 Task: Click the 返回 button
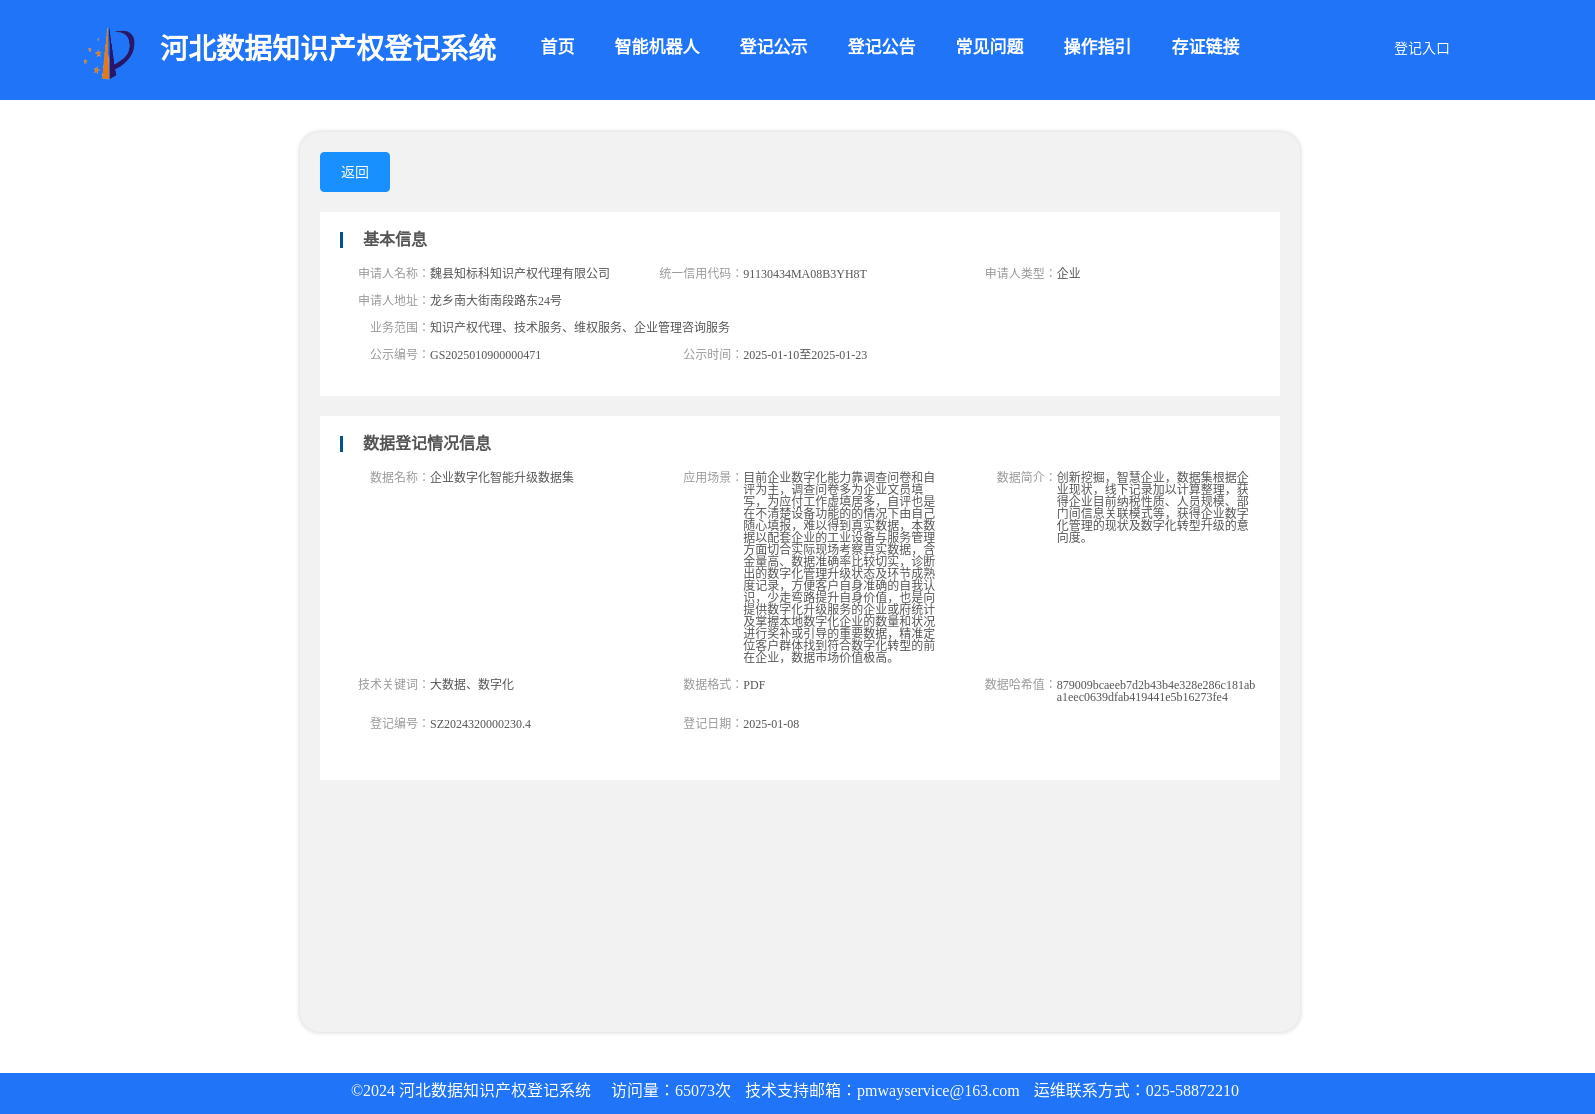[x=355, y=172]
